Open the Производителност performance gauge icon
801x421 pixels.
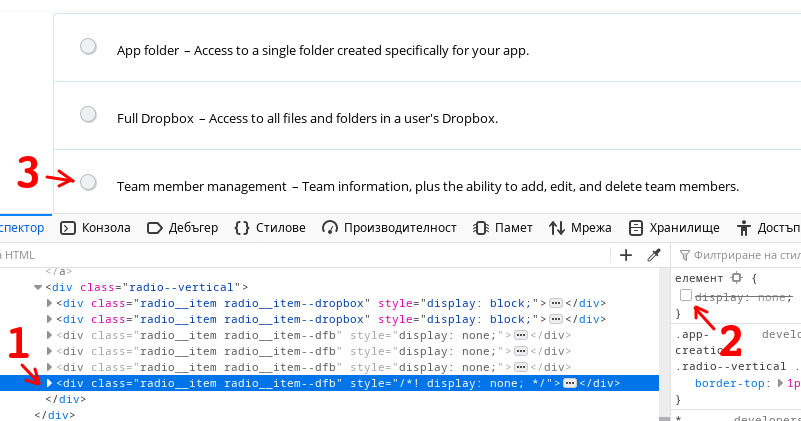click(x=330, y=228)
